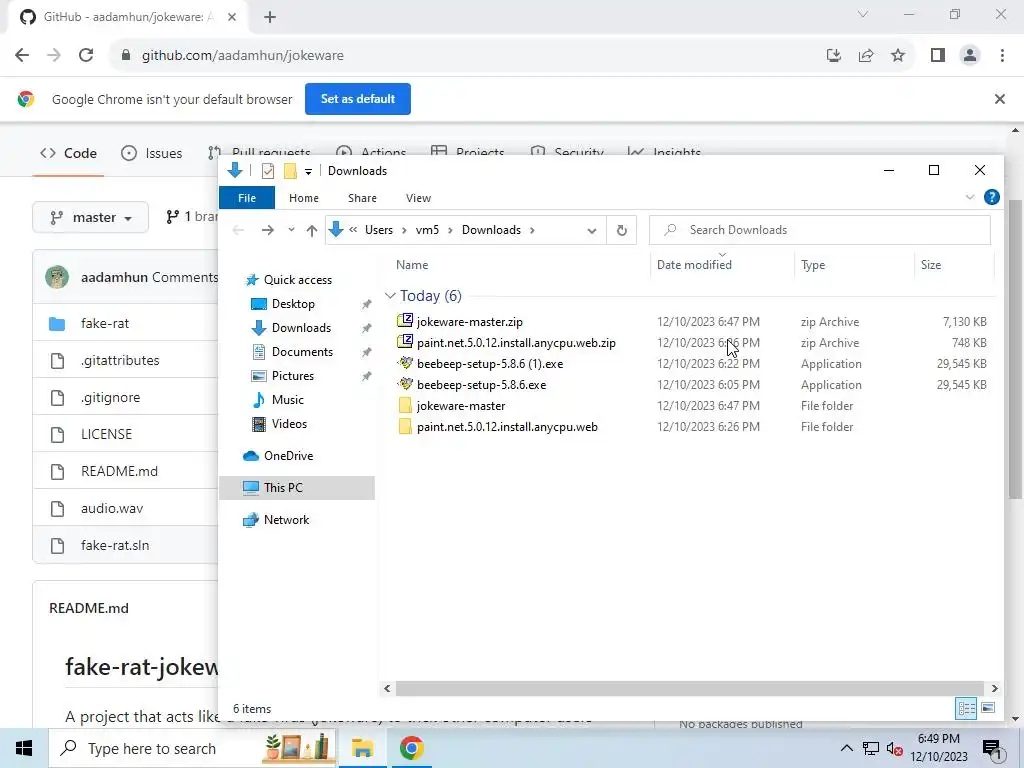The width and height of the screenshot is (1024, 768).
Task: Click vm5 in the address breadcrumb
Action: 427,230
